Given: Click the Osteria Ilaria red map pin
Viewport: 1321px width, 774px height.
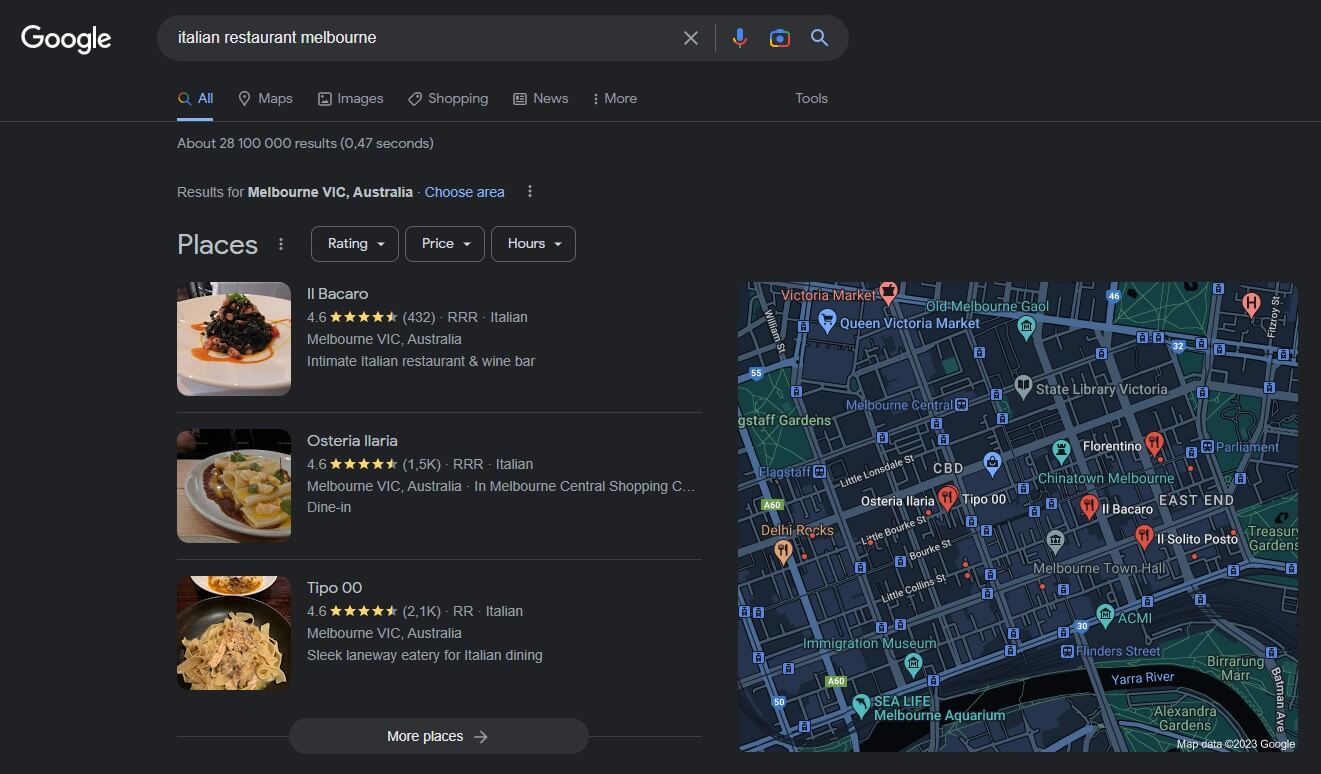Looking at the screenshot, I should pos(948,497).
